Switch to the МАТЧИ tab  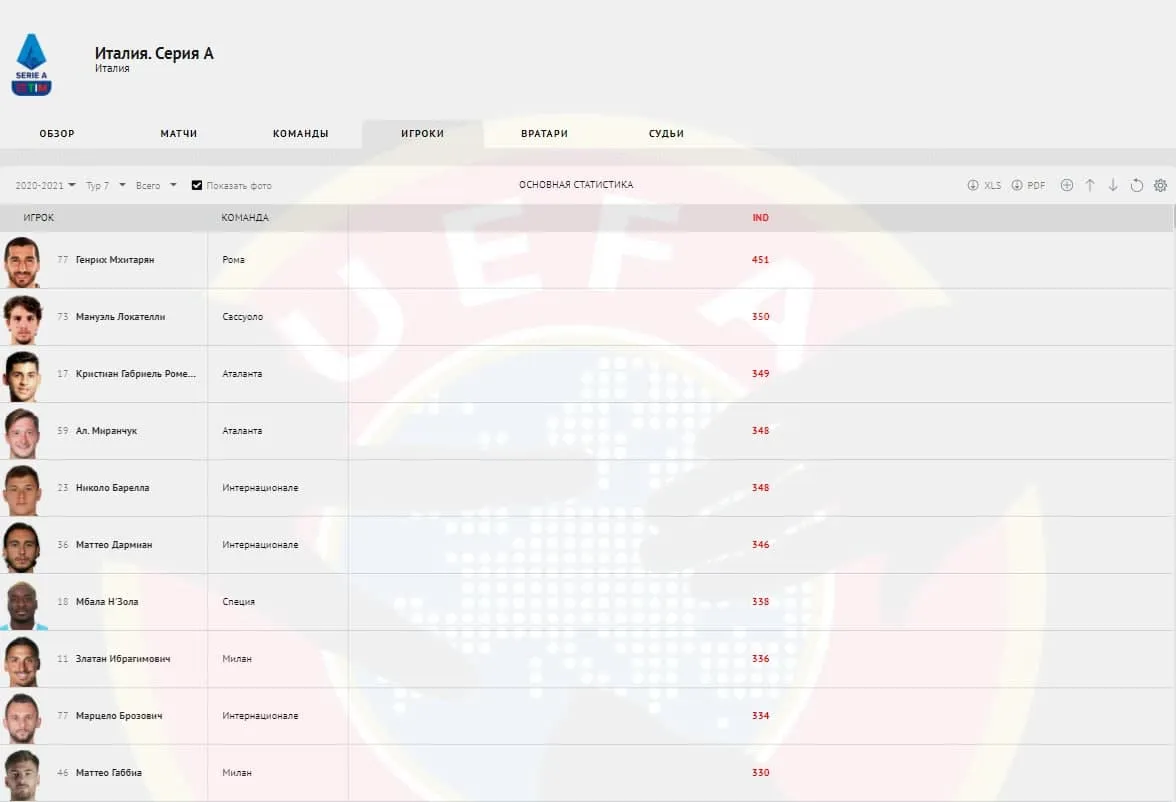coord(178,134)
